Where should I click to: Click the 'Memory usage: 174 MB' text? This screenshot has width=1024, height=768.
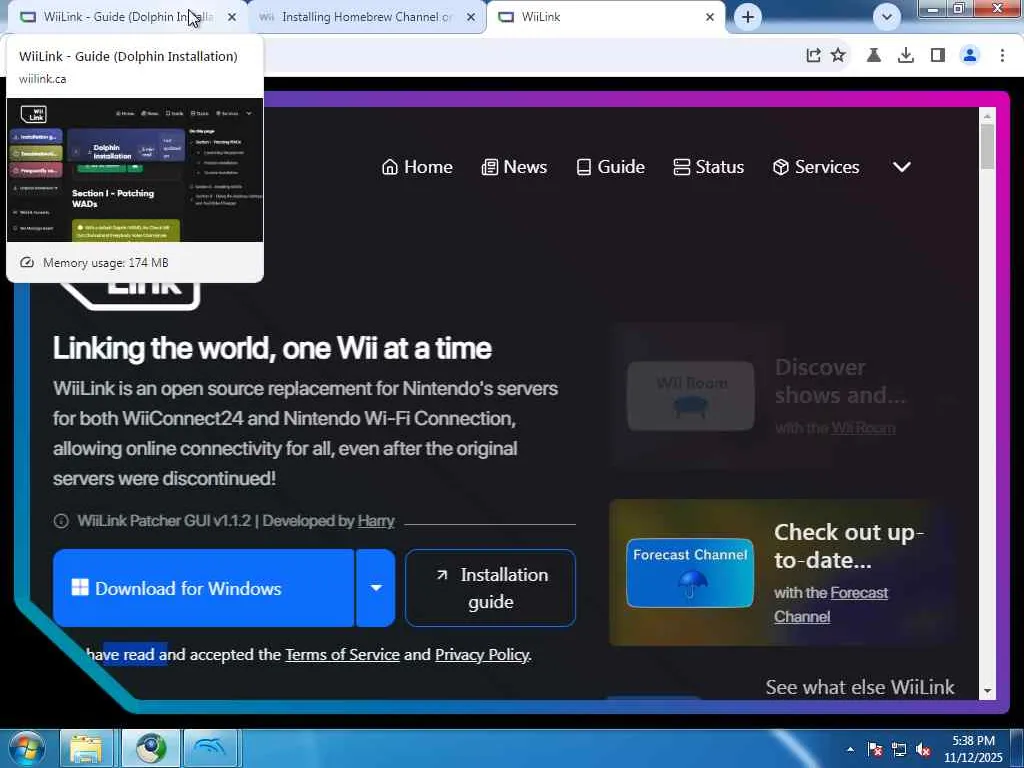click(106, 263)
